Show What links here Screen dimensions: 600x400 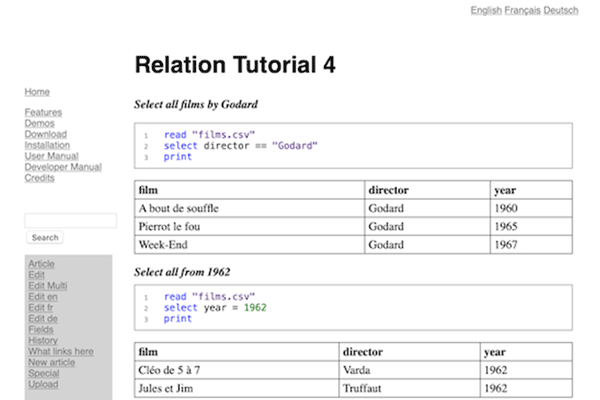click(x=61, y=352)
